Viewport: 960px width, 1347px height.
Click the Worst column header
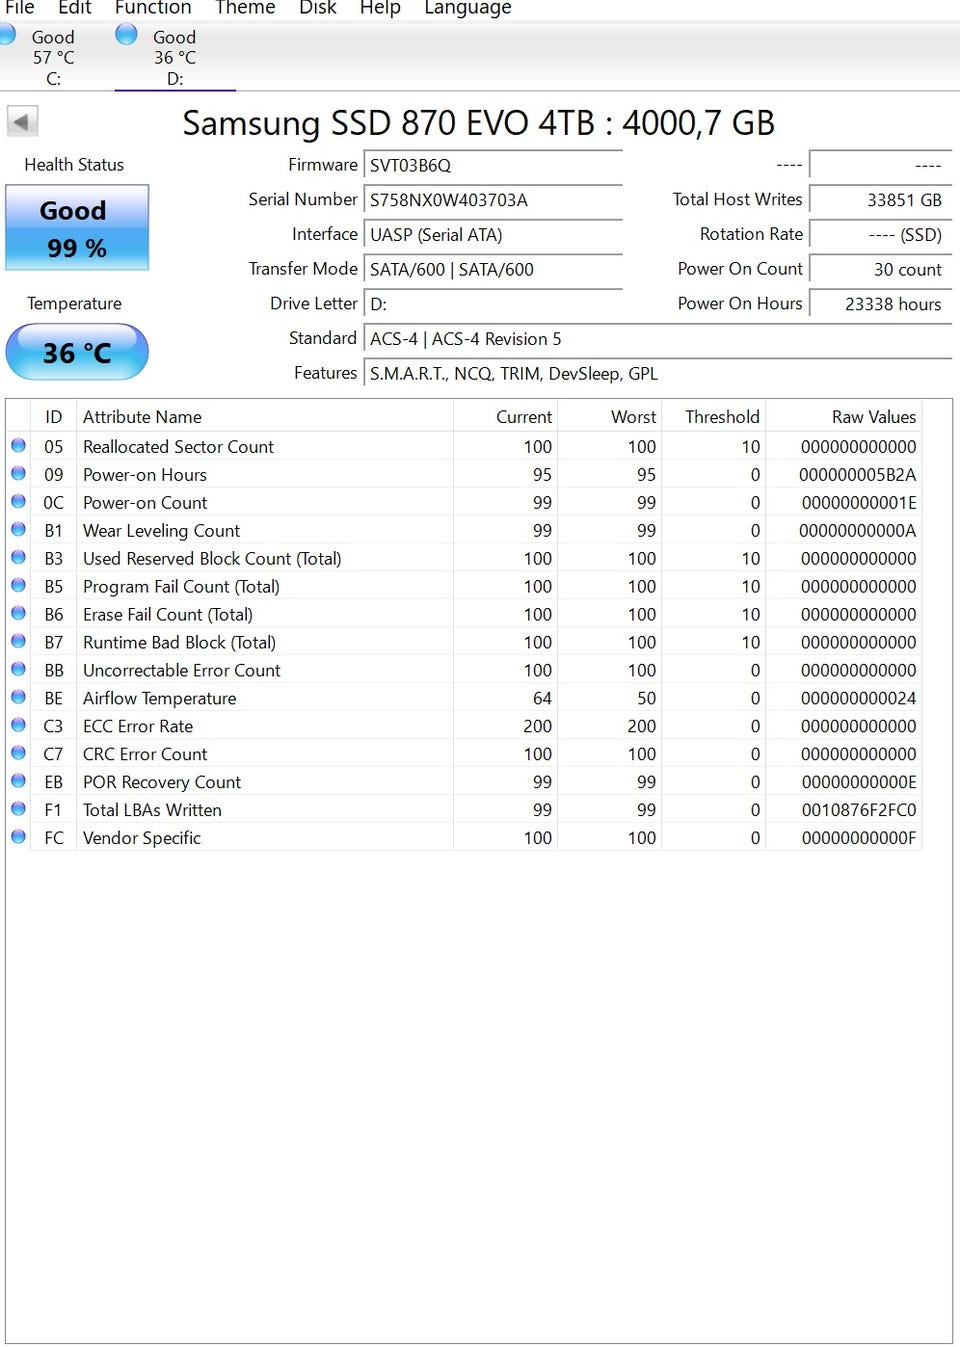pyautogui.click(x=610, y=417)
